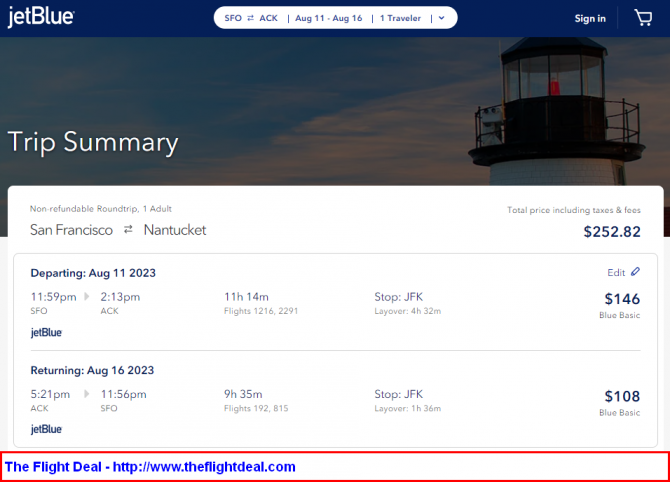670x482 pixels.
Task: Click SFO airport code in search pill
Action: coord(233,18)
